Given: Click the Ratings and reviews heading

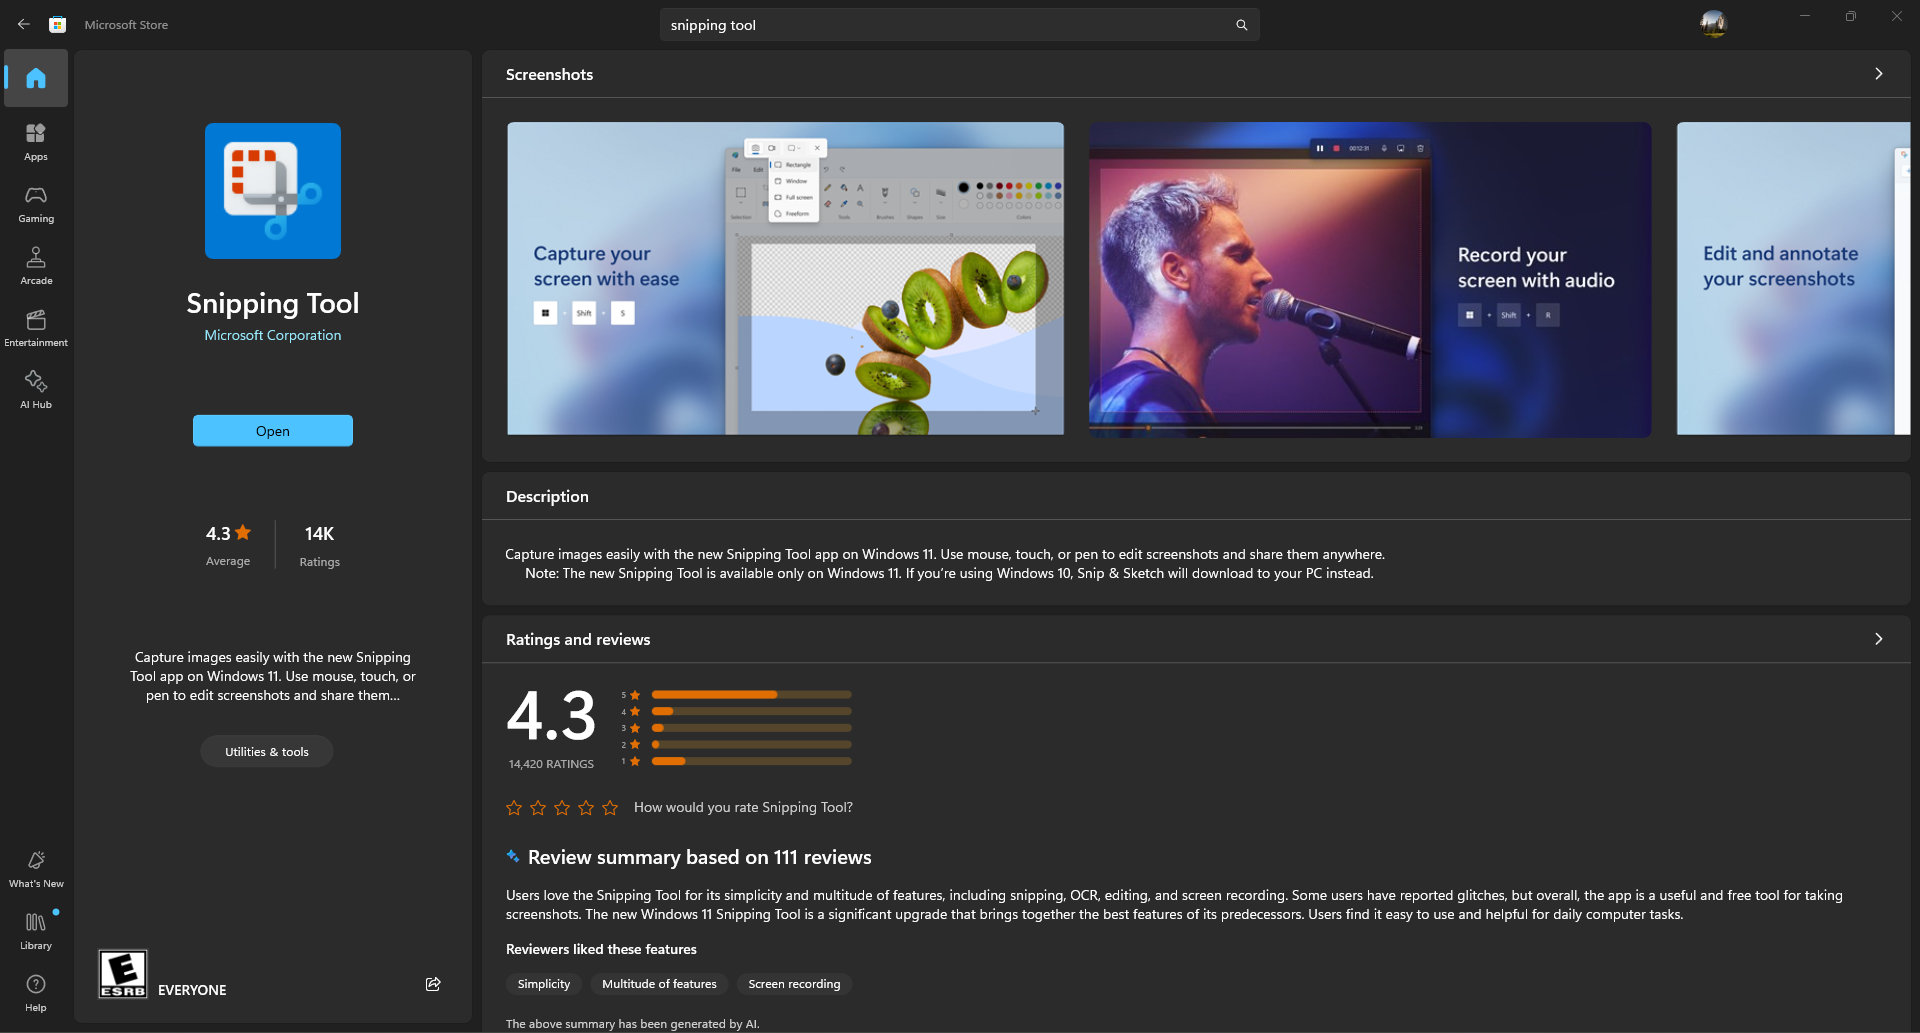Looking at the screenshot, I should click(x=578, y=639).
